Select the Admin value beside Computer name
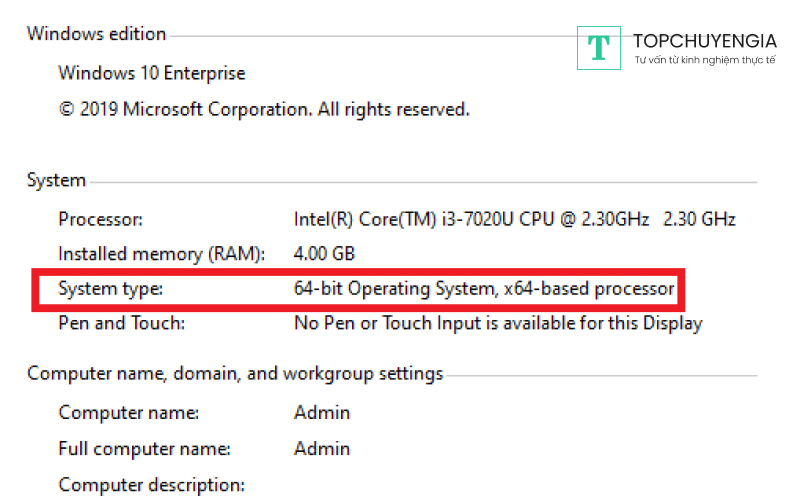Viewport: 800px width, 500px height. [x=322, y=412]
